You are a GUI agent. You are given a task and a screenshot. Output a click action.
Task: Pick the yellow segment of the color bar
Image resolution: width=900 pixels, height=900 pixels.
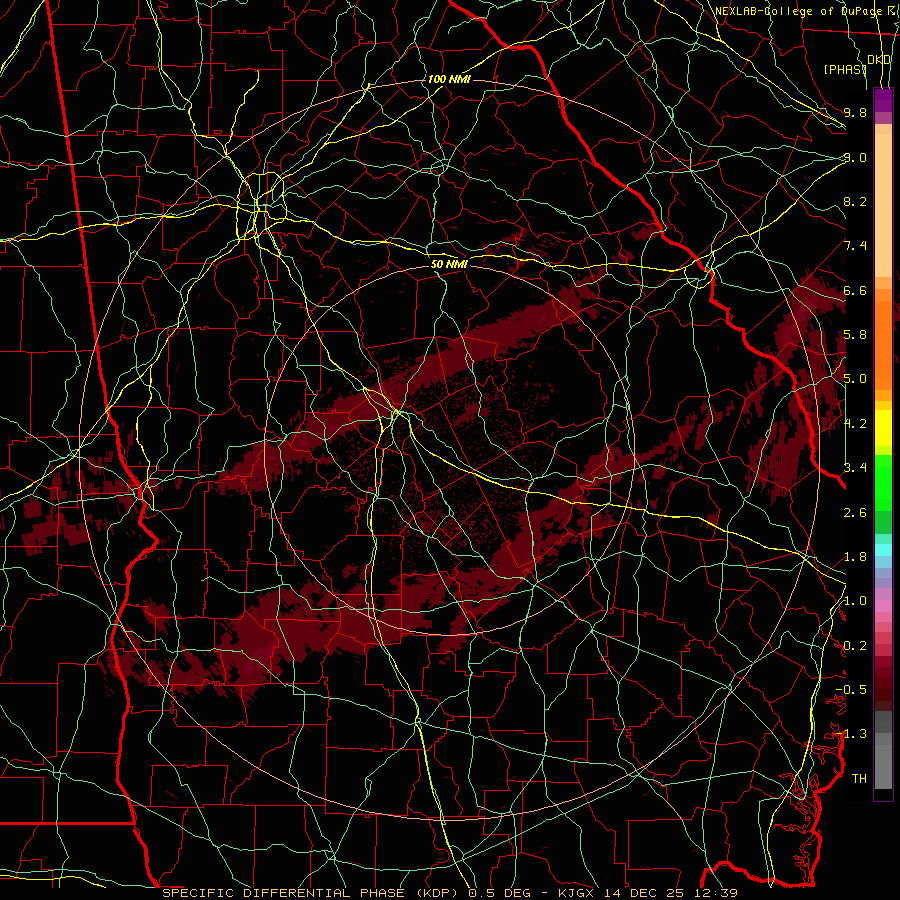pyautogui.click(x=883, y=428)
